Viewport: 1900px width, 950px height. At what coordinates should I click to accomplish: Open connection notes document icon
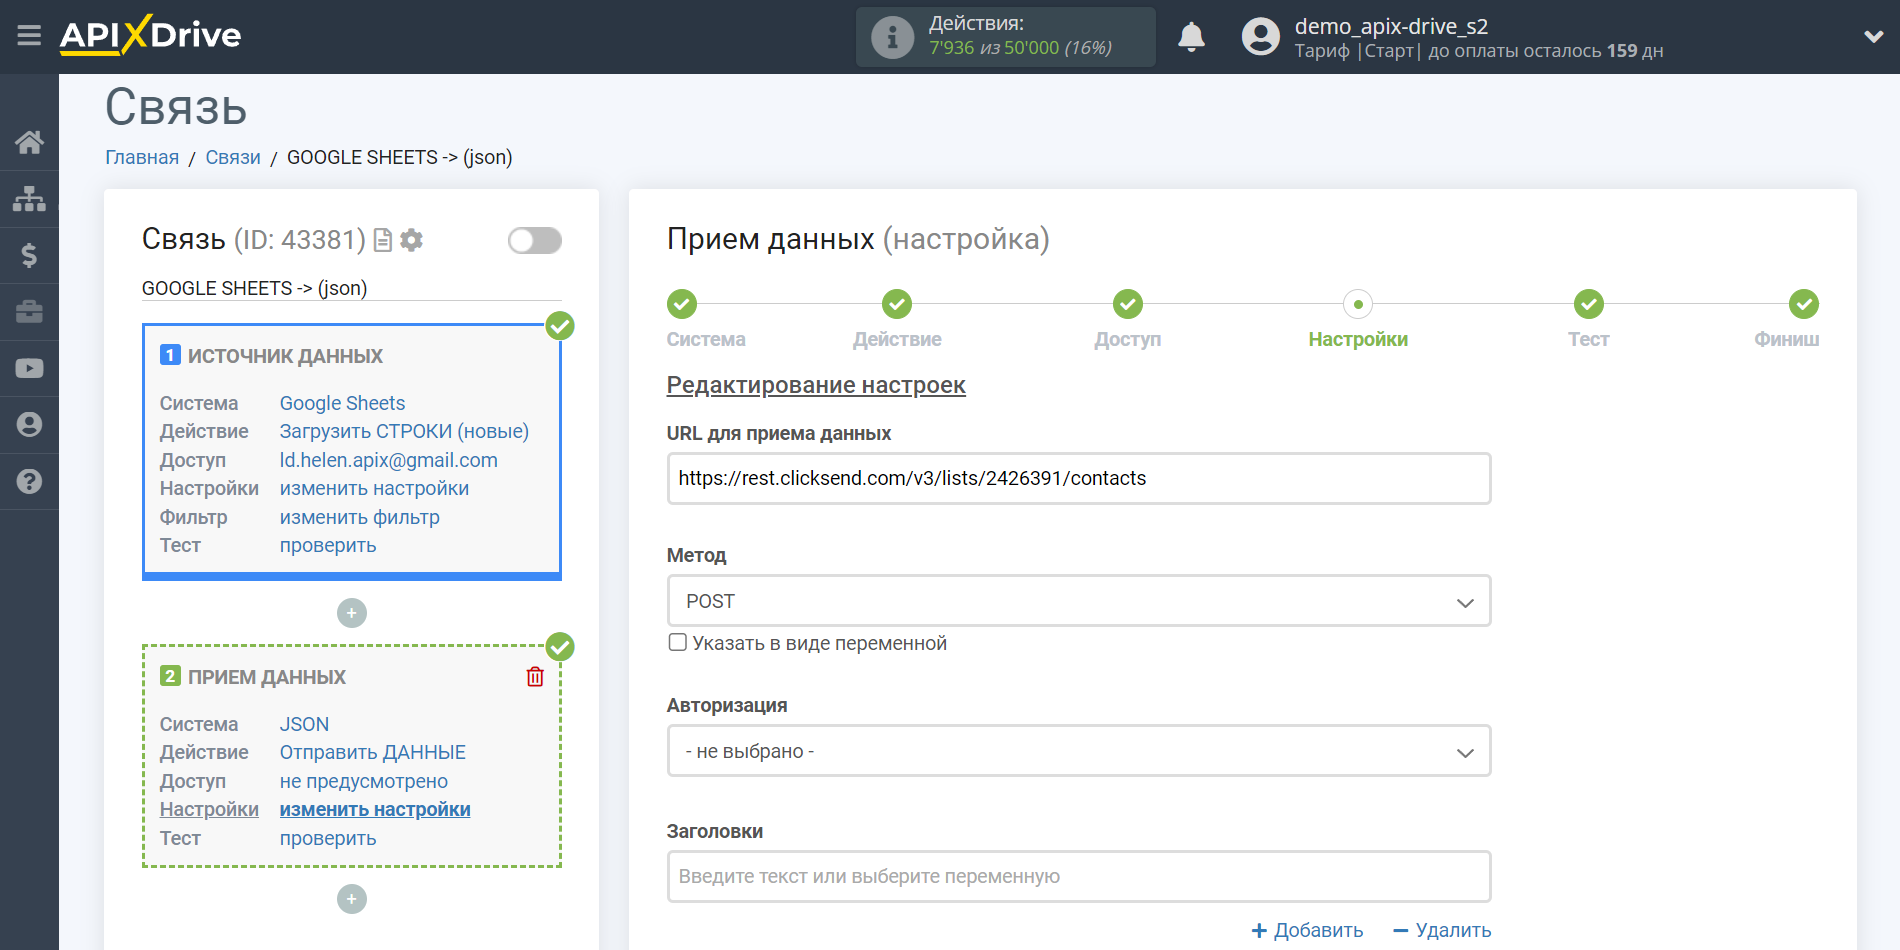coord(382,240)
